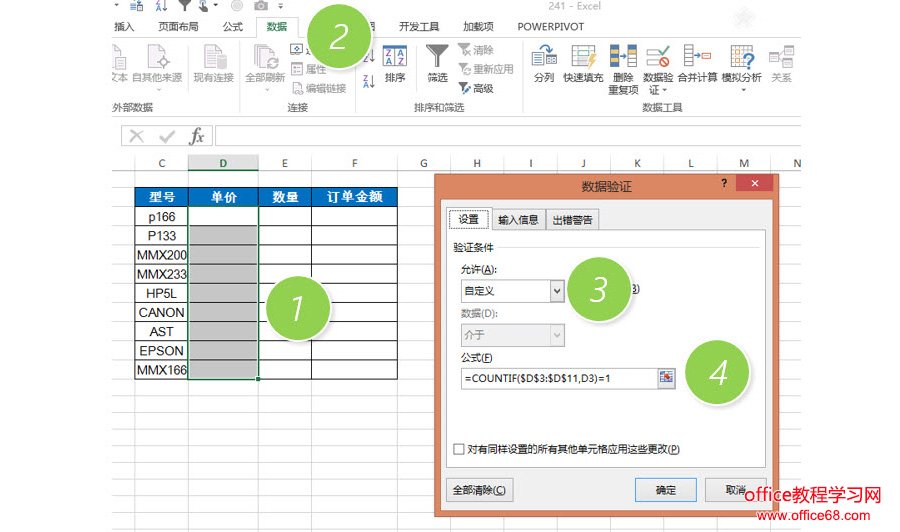
Task: Select the cell containing EPSON
Action: 161,351
